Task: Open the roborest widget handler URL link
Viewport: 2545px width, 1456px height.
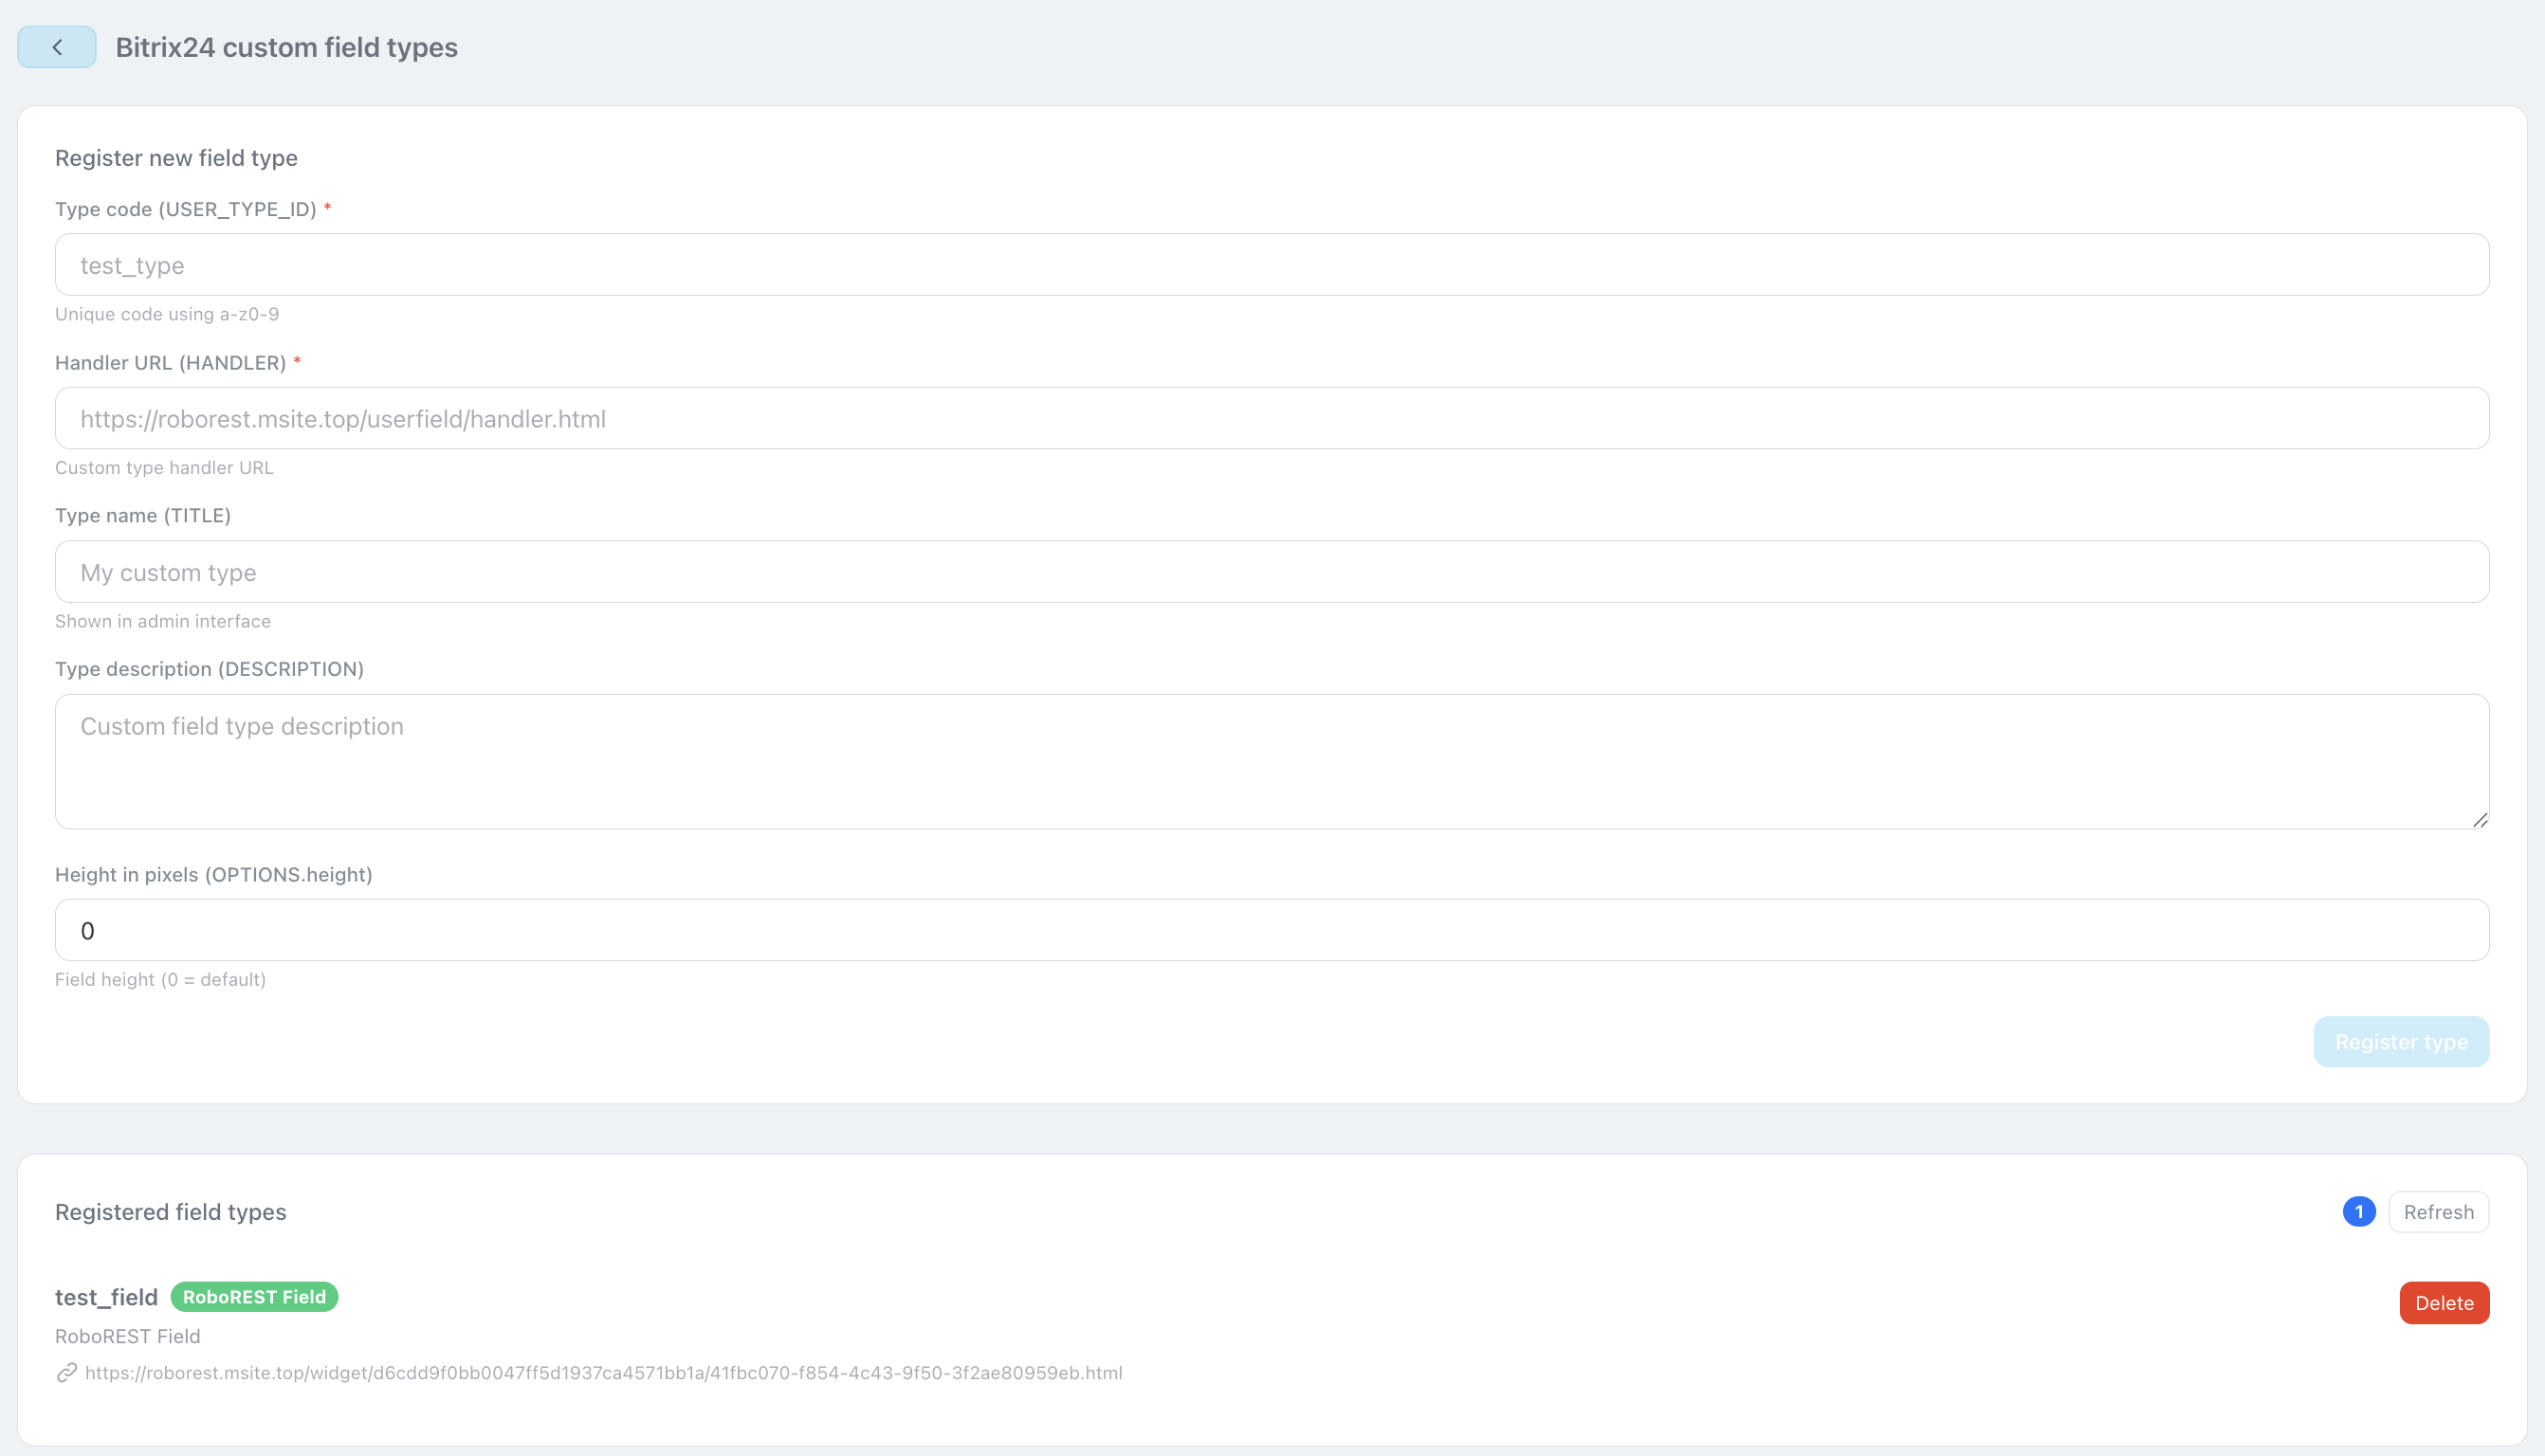Action: pos(603,1373)
